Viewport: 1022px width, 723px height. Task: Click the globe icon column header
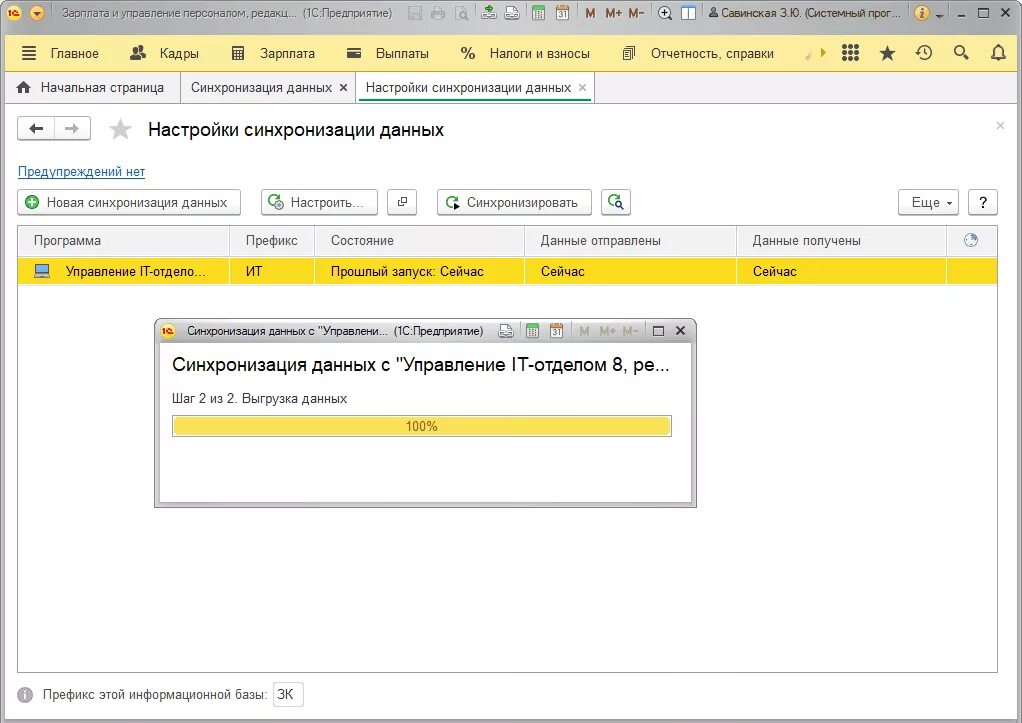click(971, 241)
